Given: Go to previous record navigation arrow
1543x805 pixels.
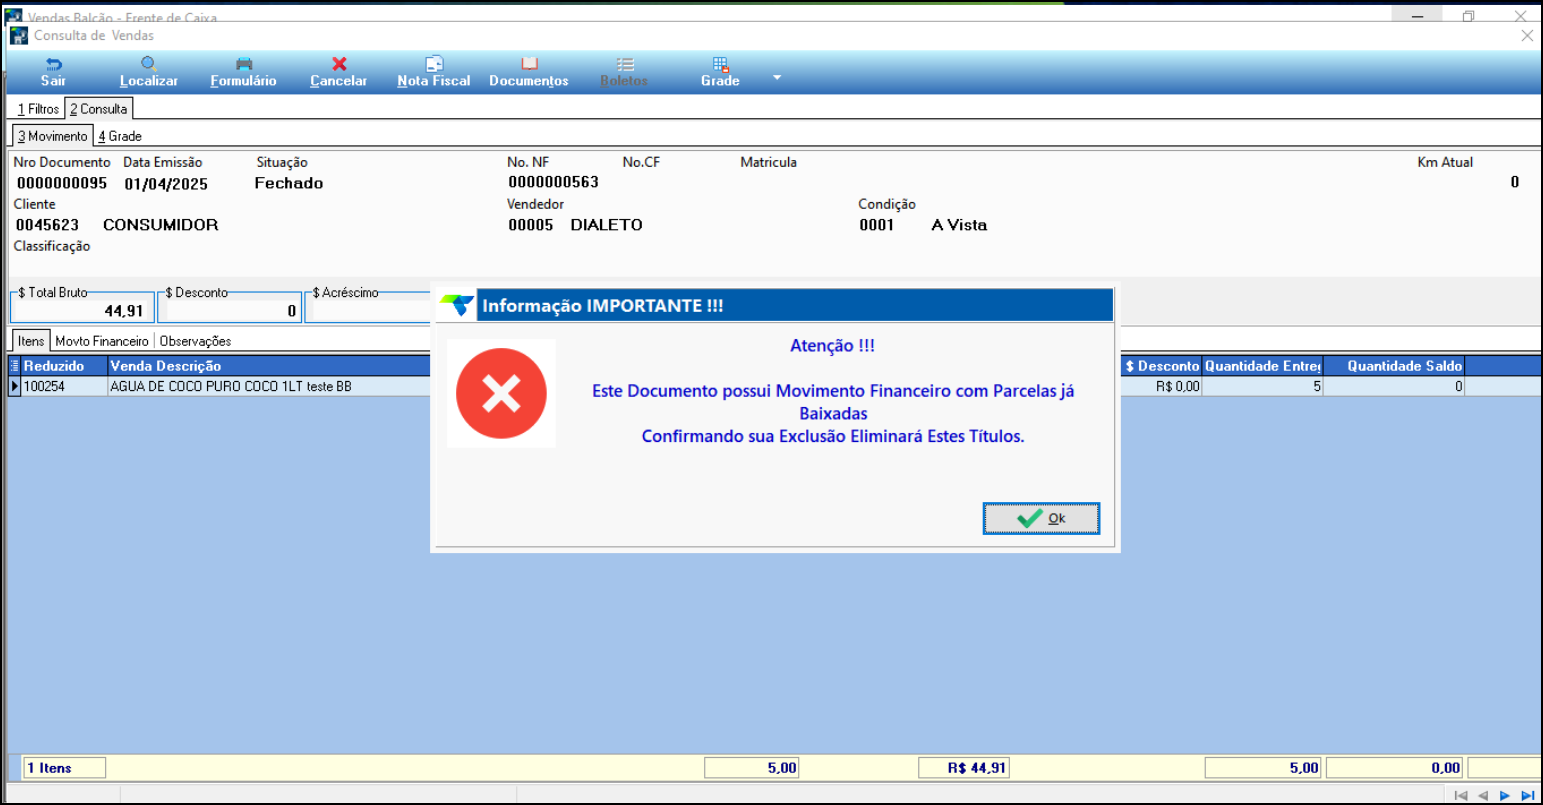Looking at the screenshot, I should [x=1483, y=796].
